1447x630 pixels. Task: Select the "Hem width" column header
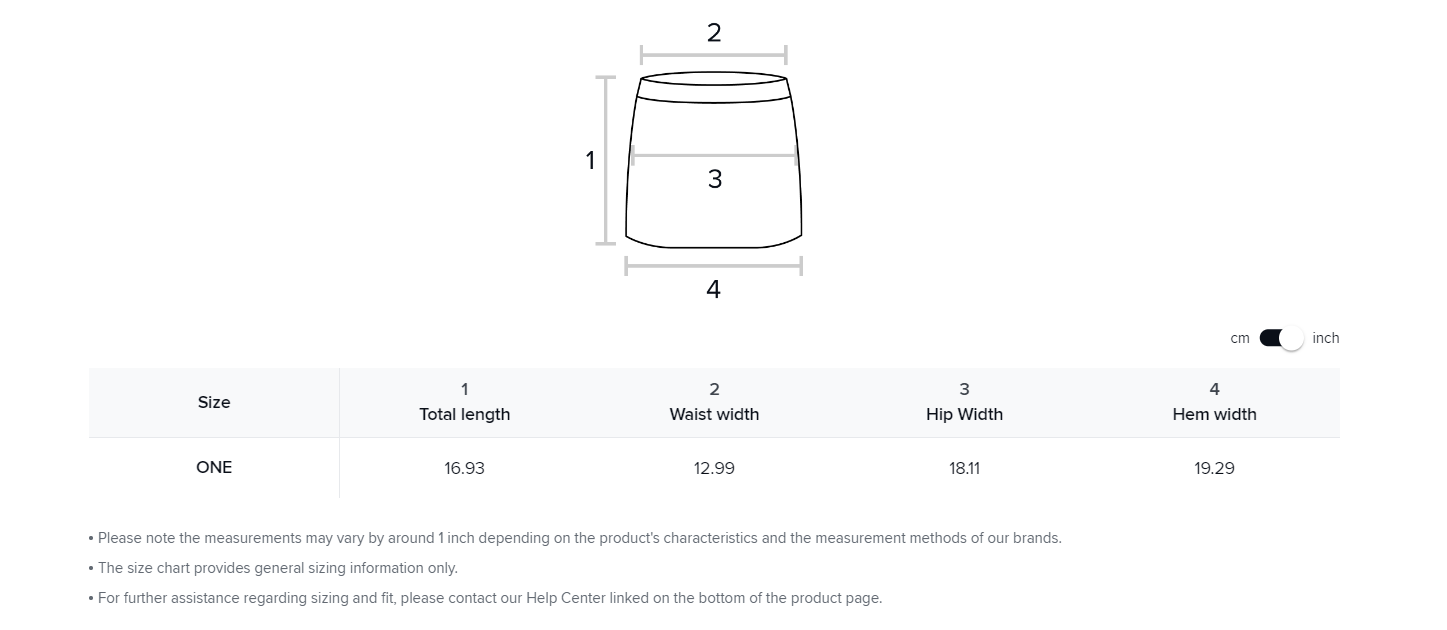[x=1214, y=414]
